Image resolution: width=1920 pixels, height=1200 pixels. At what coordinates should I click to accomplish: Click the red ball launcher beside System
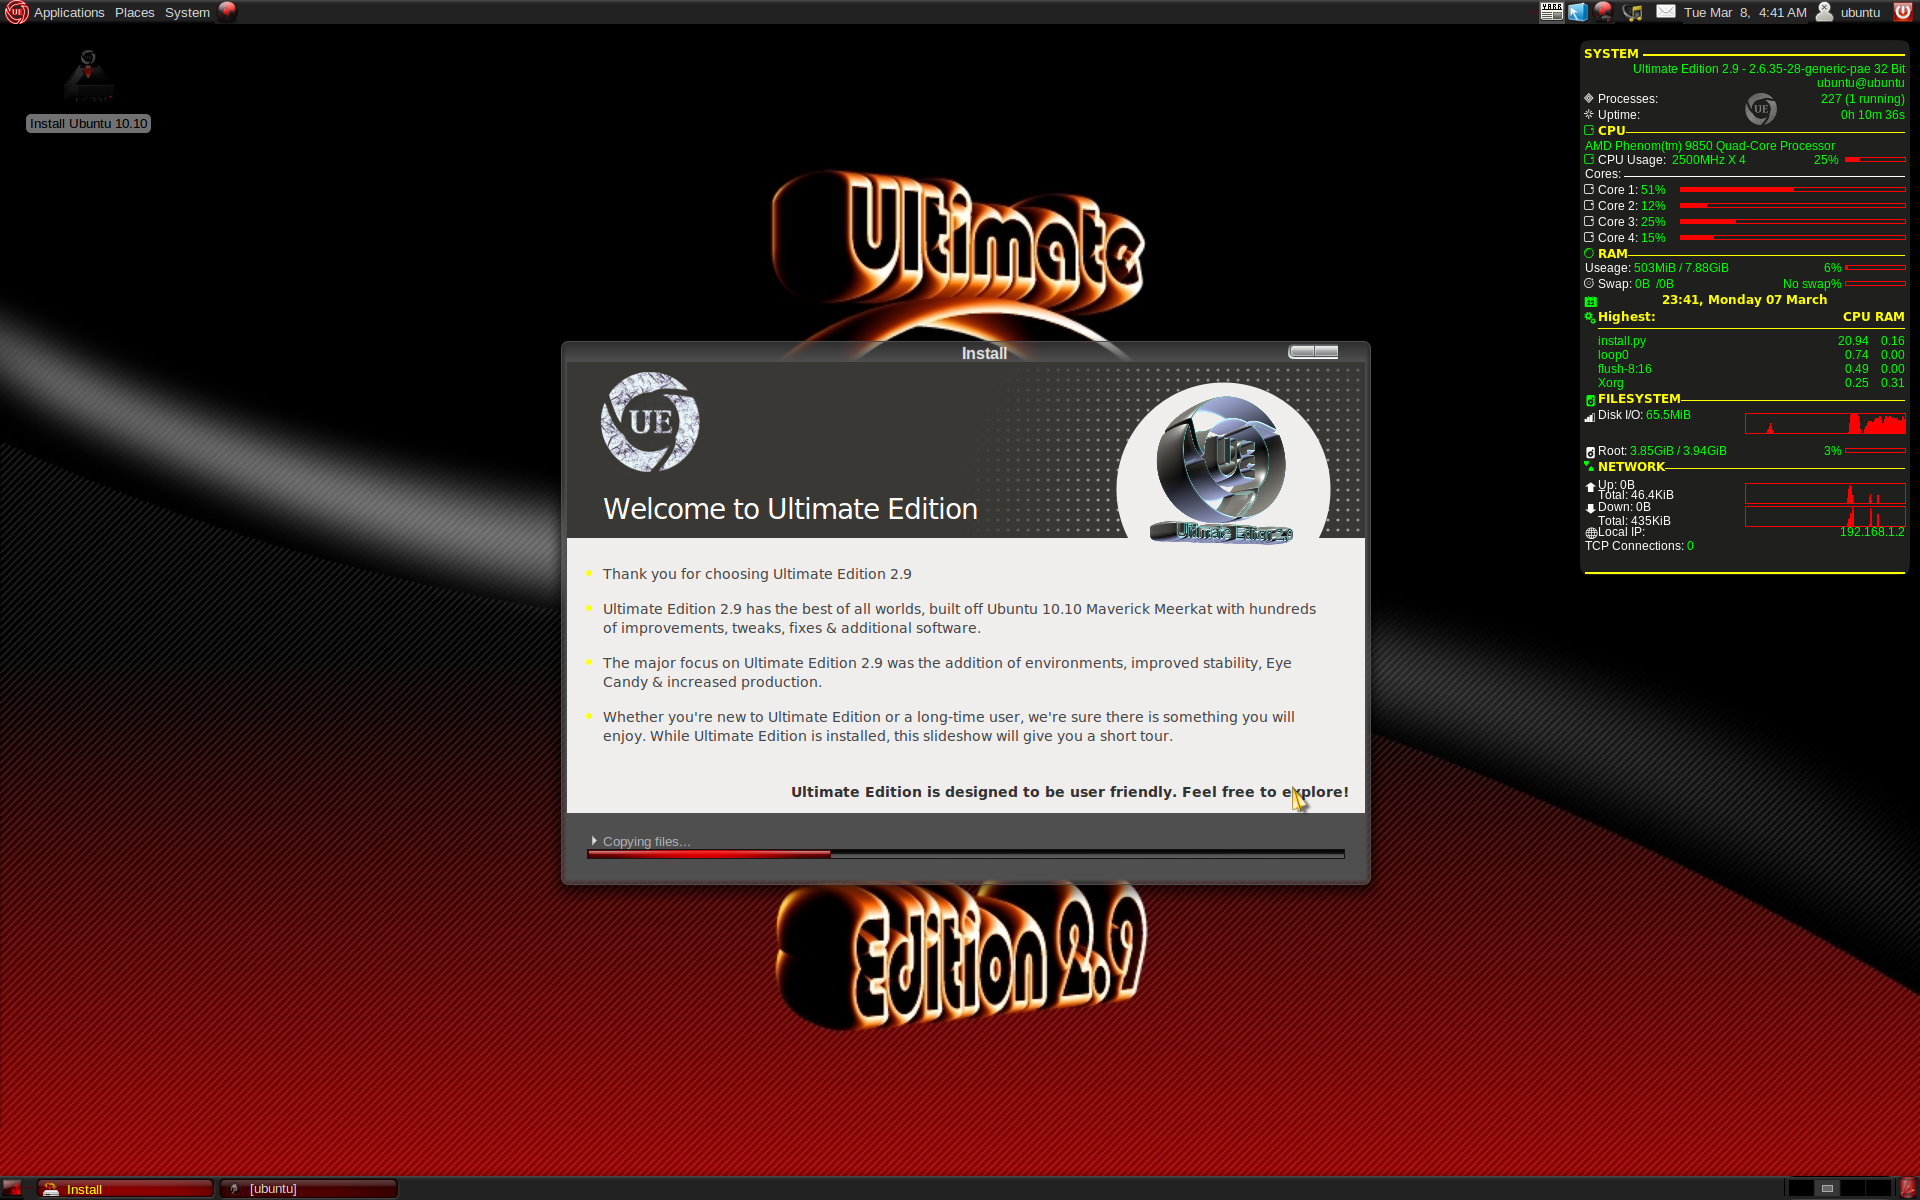227,11
